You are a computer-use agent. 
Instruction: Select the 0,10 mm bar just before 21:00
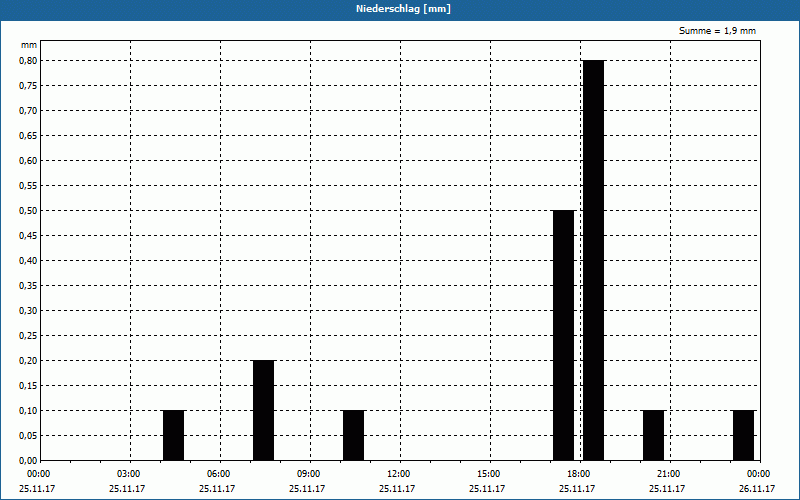(654, 435)
